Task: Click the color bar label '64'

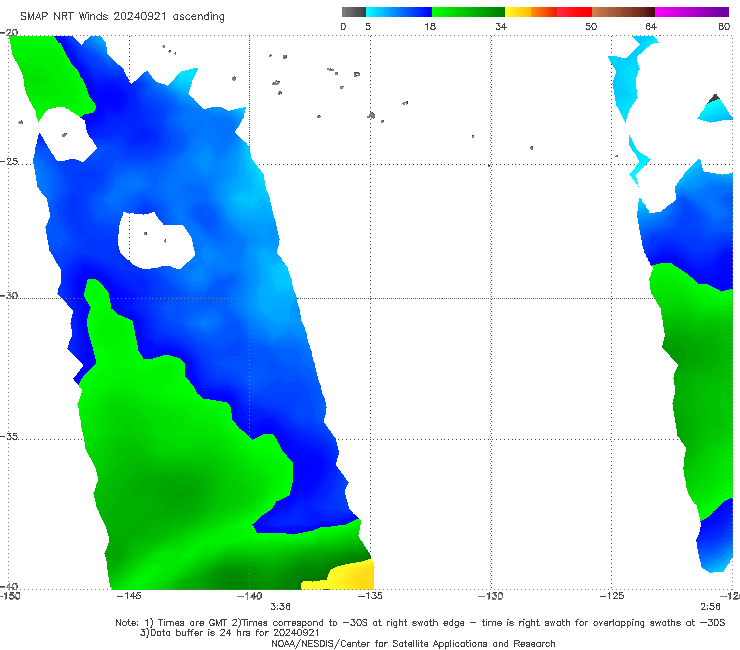Action: click(651, 27)
